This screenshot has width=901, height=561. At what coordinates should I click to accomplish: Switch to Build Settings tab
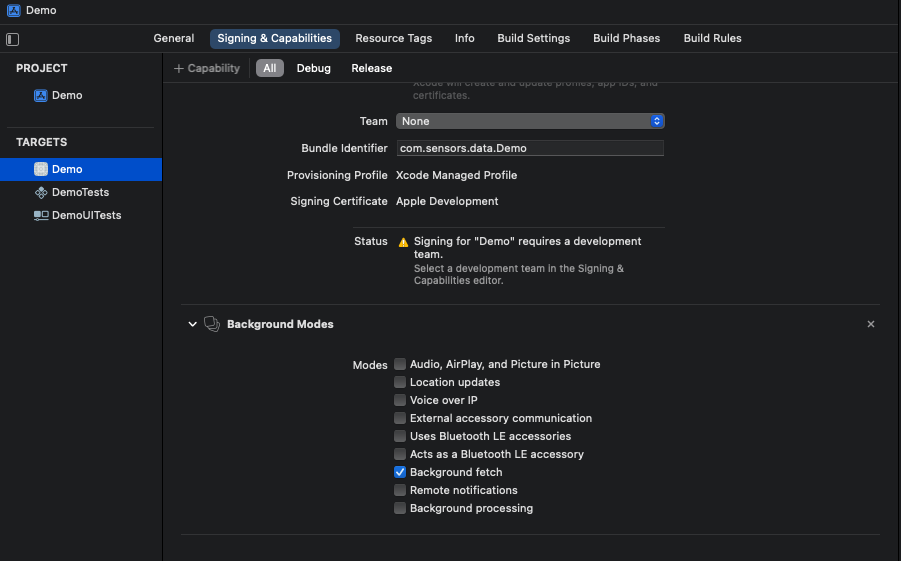coord(534,39)
